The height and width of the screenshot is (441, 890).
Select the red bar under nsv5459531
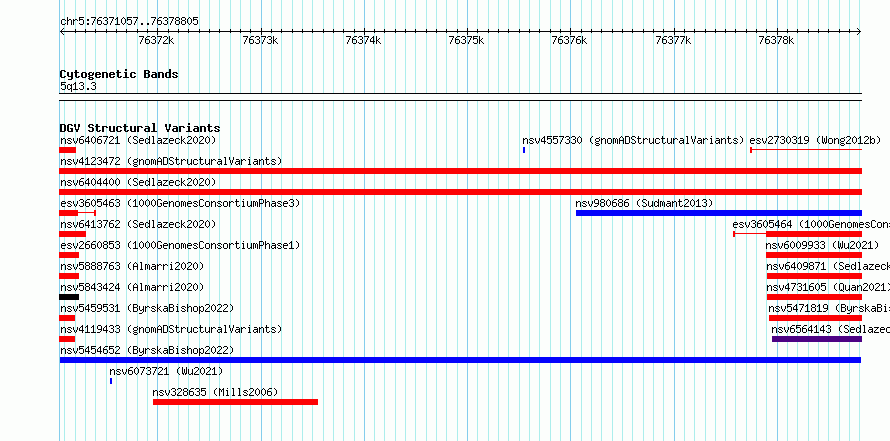click(x=67, y=318)
